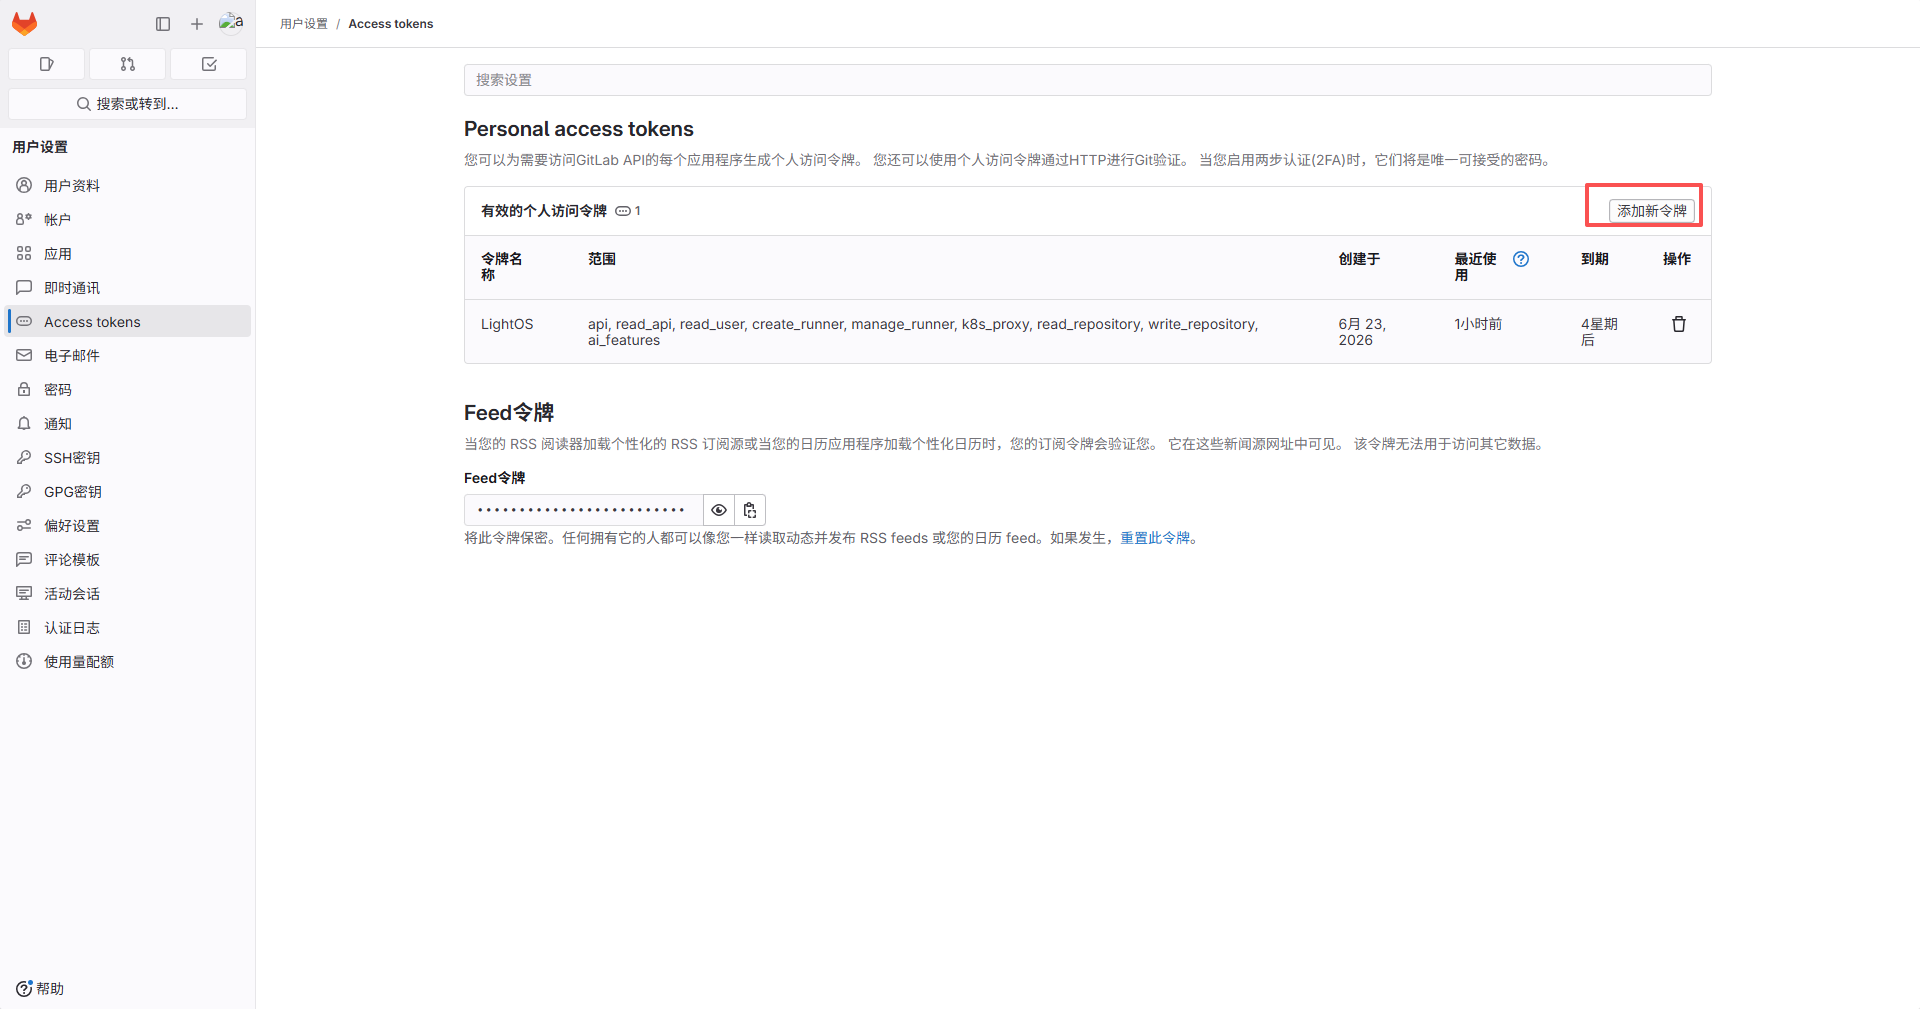The image size is (1920, 1009).
Task: Go to 偏好设置 in sidebar
Action: [128, 526]
